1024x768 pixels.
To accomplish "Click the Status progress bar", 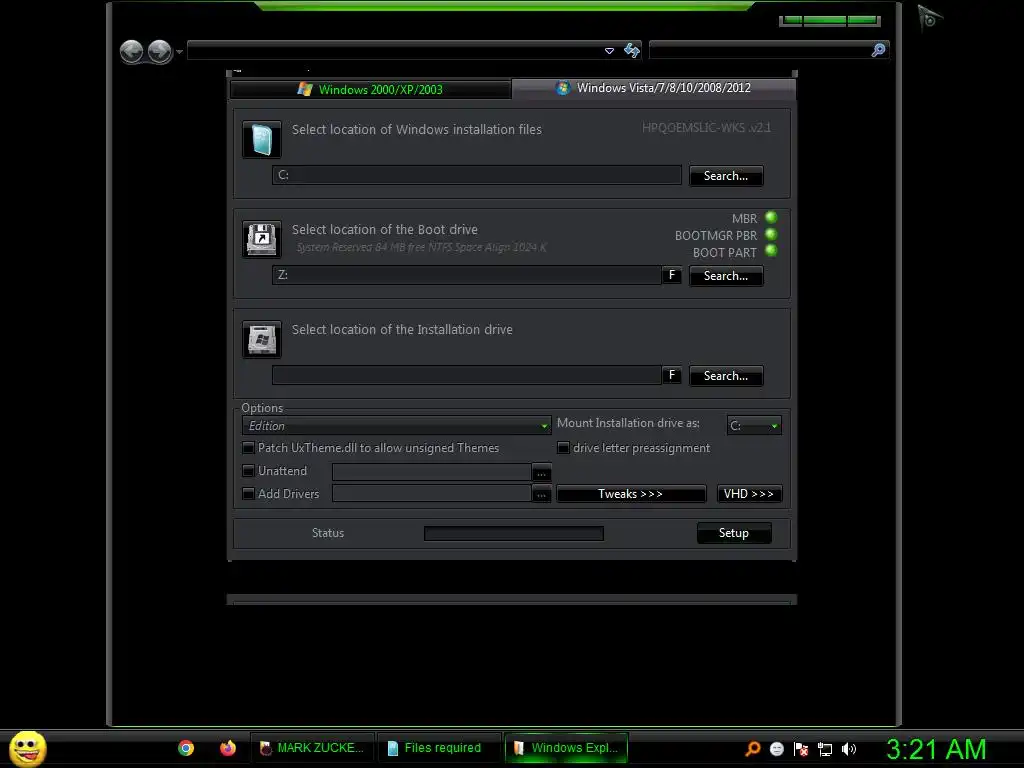I will point(513,534).
